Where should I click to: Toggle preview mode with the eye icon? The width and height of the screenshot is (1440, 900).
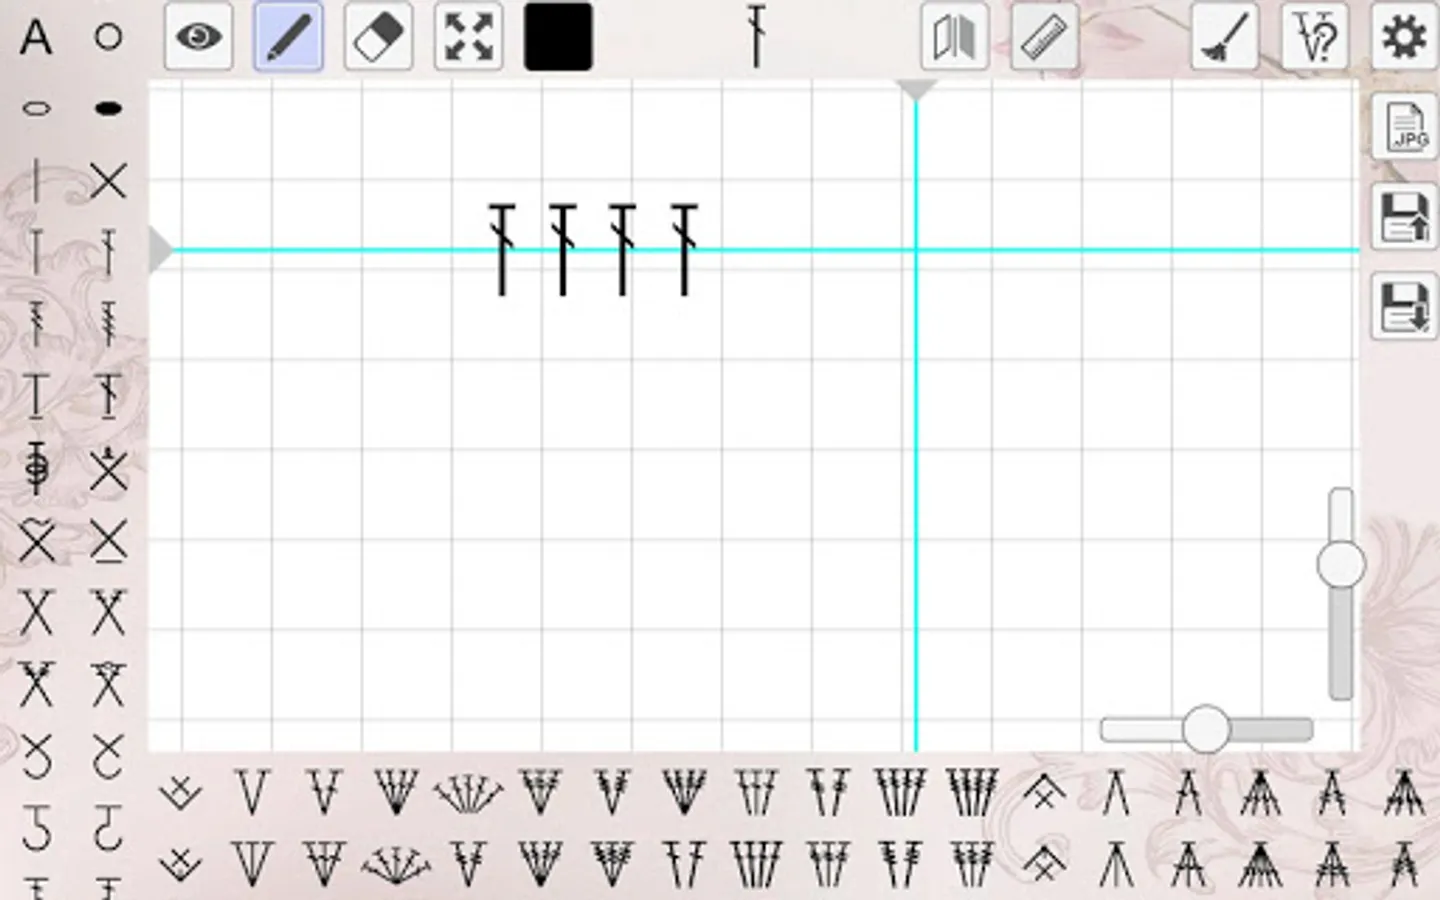pos(198,36)
